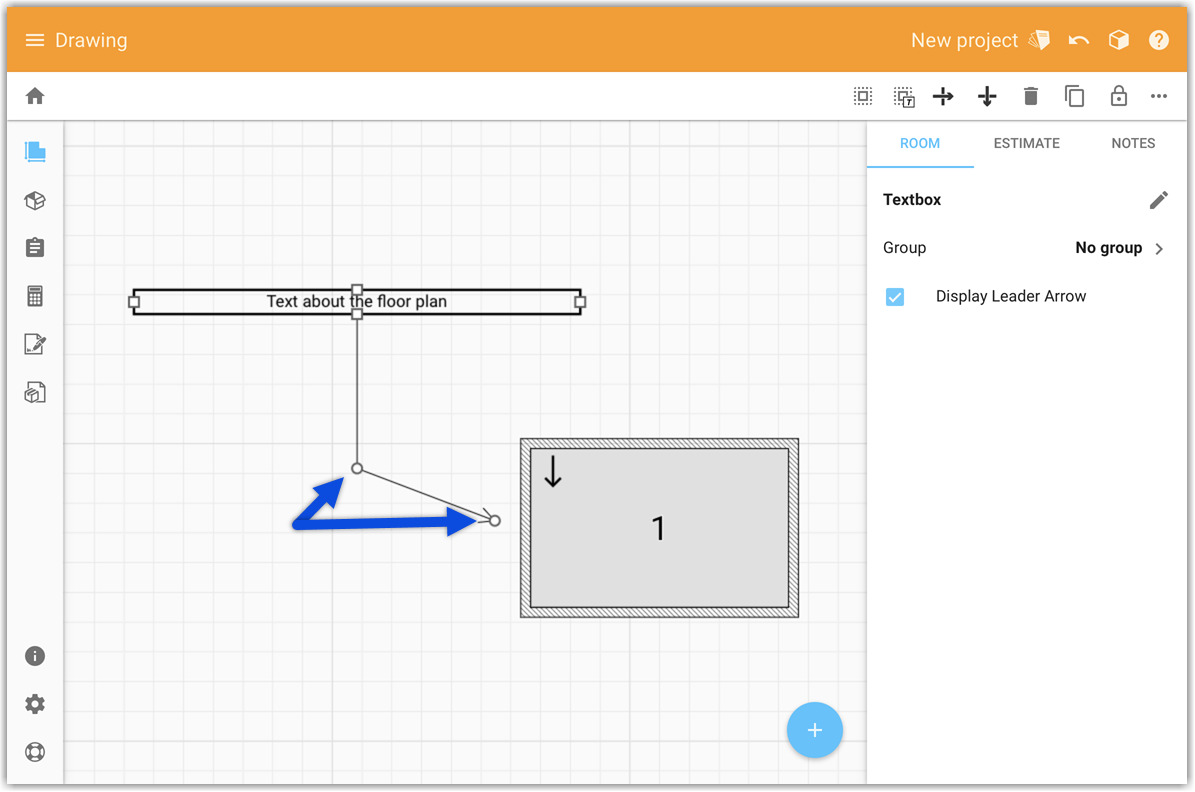Click the New project title
The image size is (1195, 792).
click(x=964, y=40)
